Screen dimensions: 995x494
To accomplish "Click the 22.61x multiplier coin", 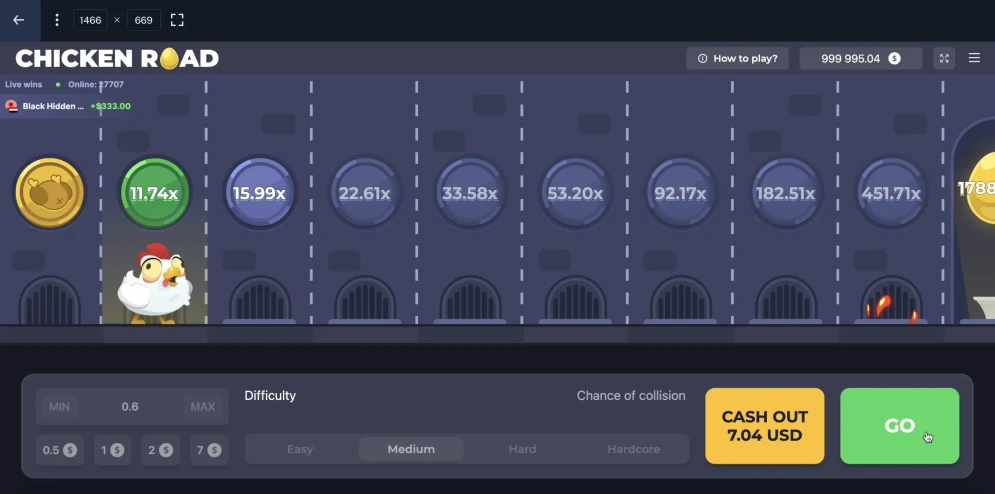I will pos(365,193).
